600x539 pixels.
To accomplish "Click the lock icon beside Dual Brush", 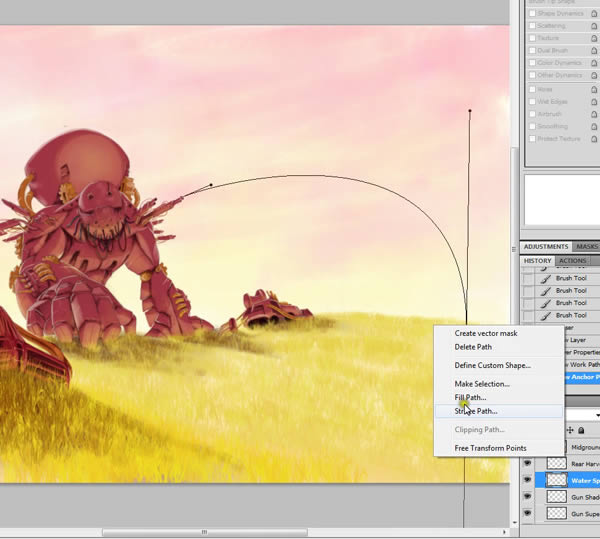I will coord(594,51).
